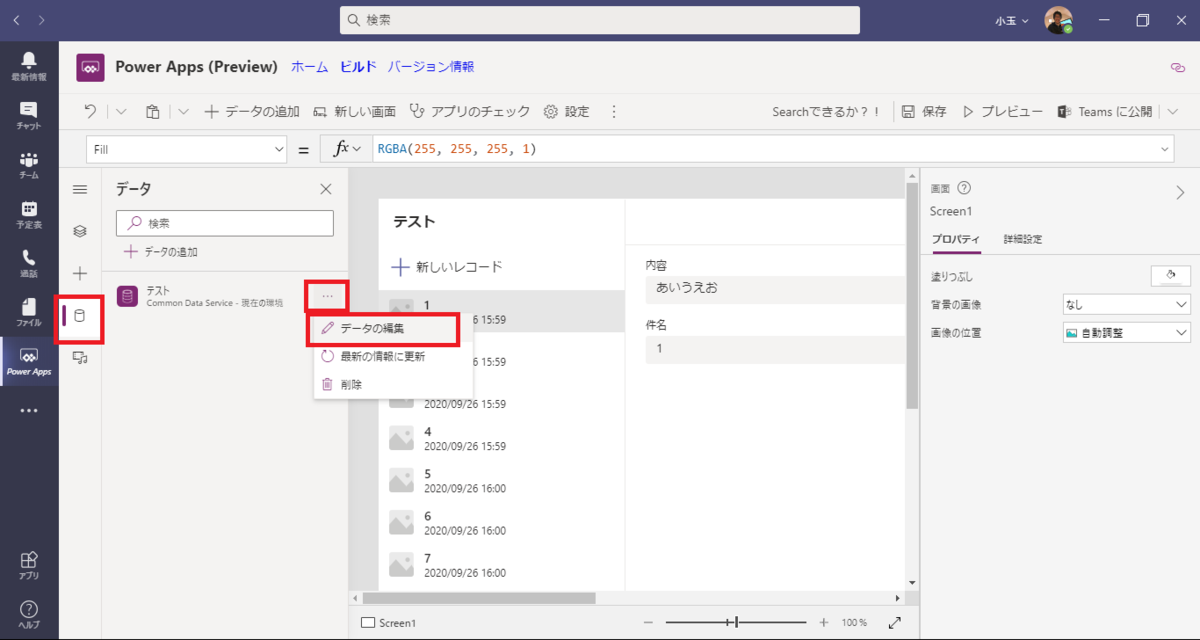Open 設定 from the toolbar
The width and height of the screenshot is (1200, 640).
click(x=566, y=111)
